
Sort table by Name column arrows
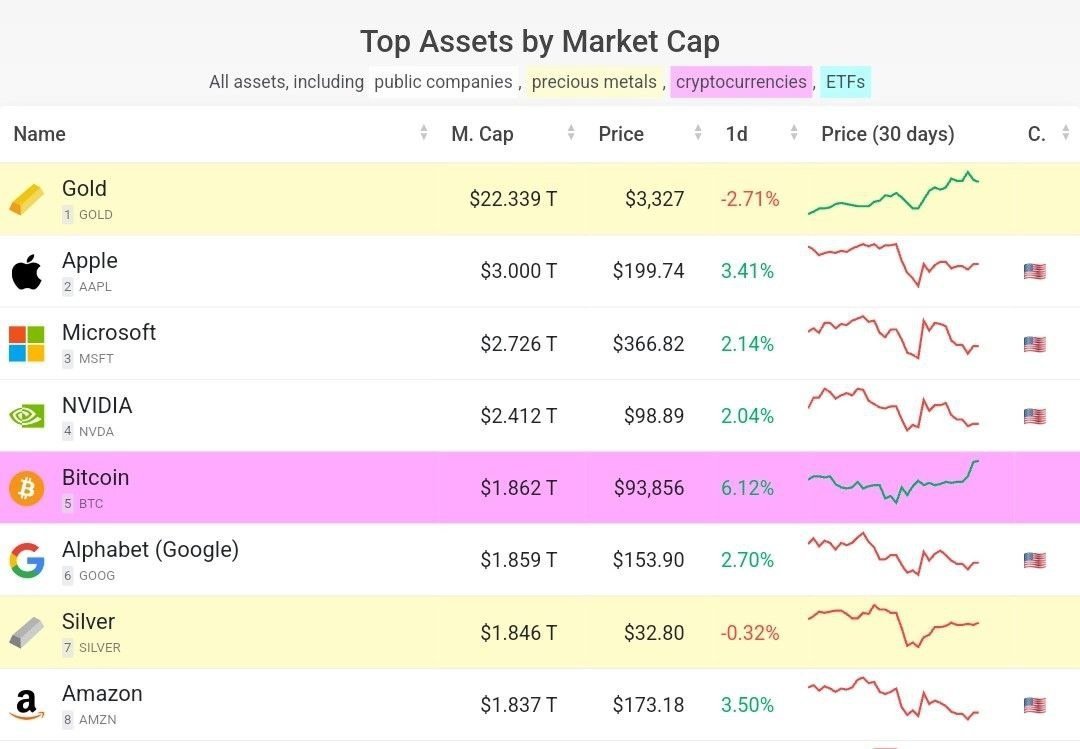(x=424, y=132)
